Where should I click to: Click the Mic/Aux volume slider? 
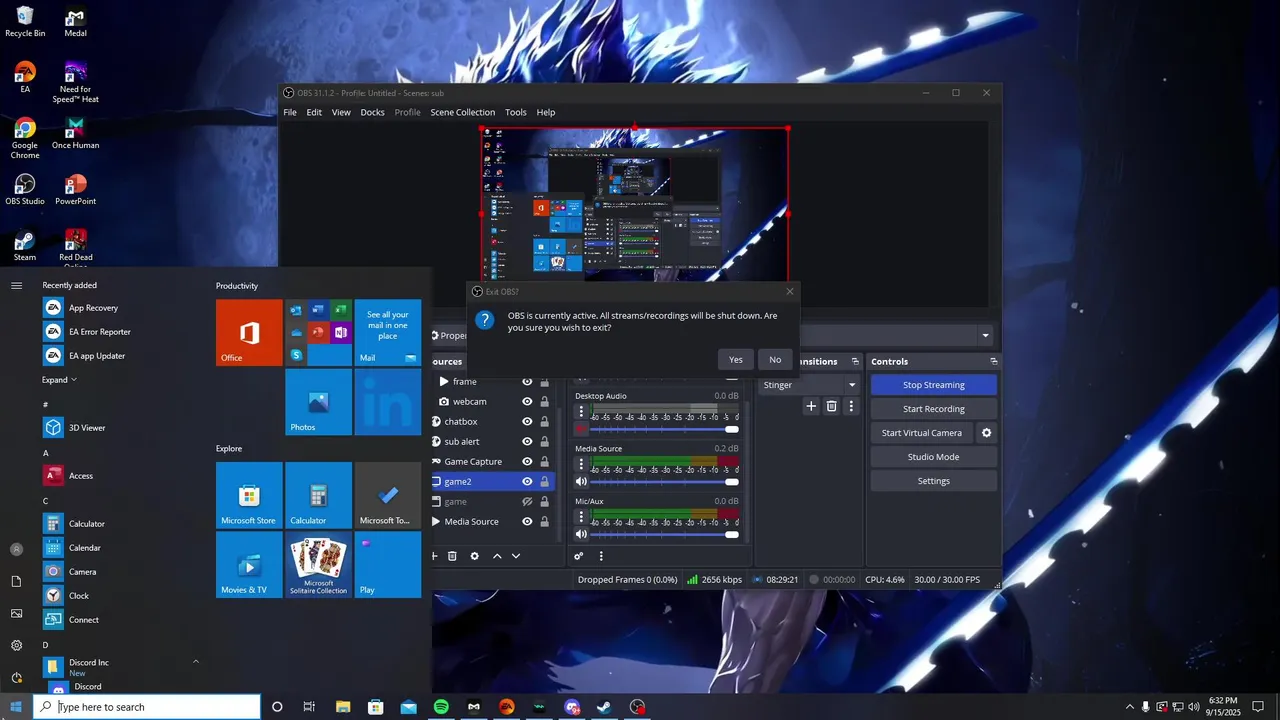[x=665, y=534]
